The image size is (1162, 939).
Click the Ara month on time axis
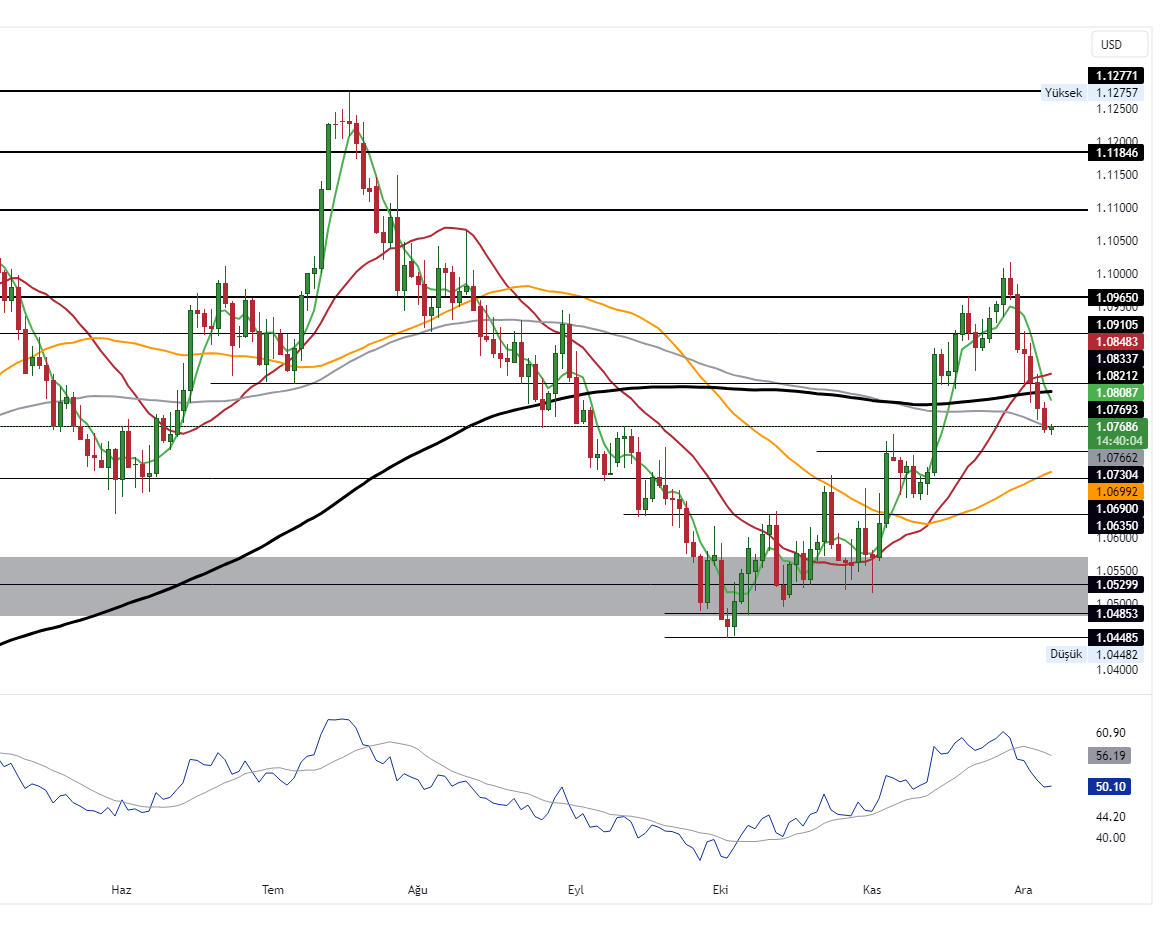[x=1023, y=889]
